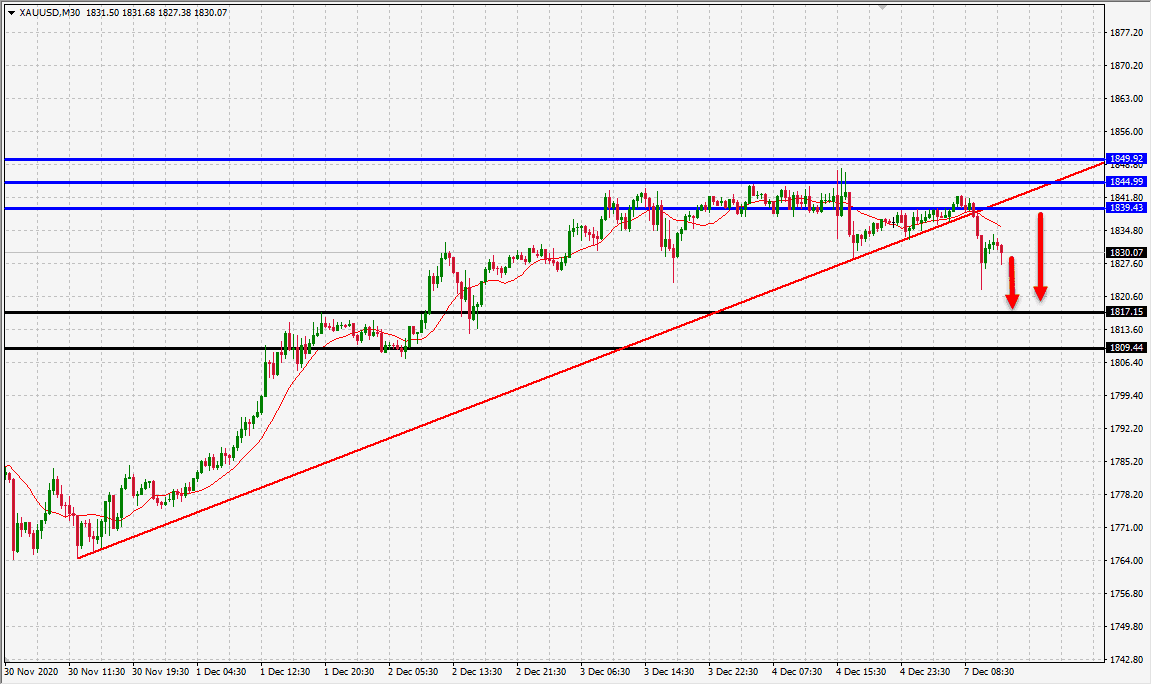Click the 3 Dec 06:30 time label

point(605,672)
